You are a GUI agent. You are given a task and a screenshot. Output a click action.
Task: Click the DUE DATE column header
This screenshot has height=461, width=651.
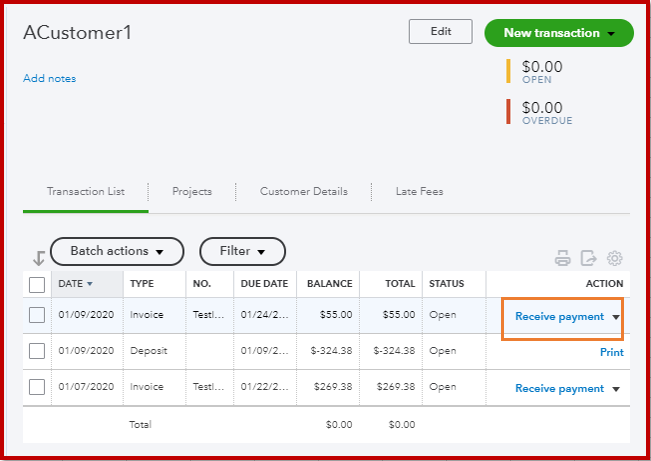[x=264, y=284]
